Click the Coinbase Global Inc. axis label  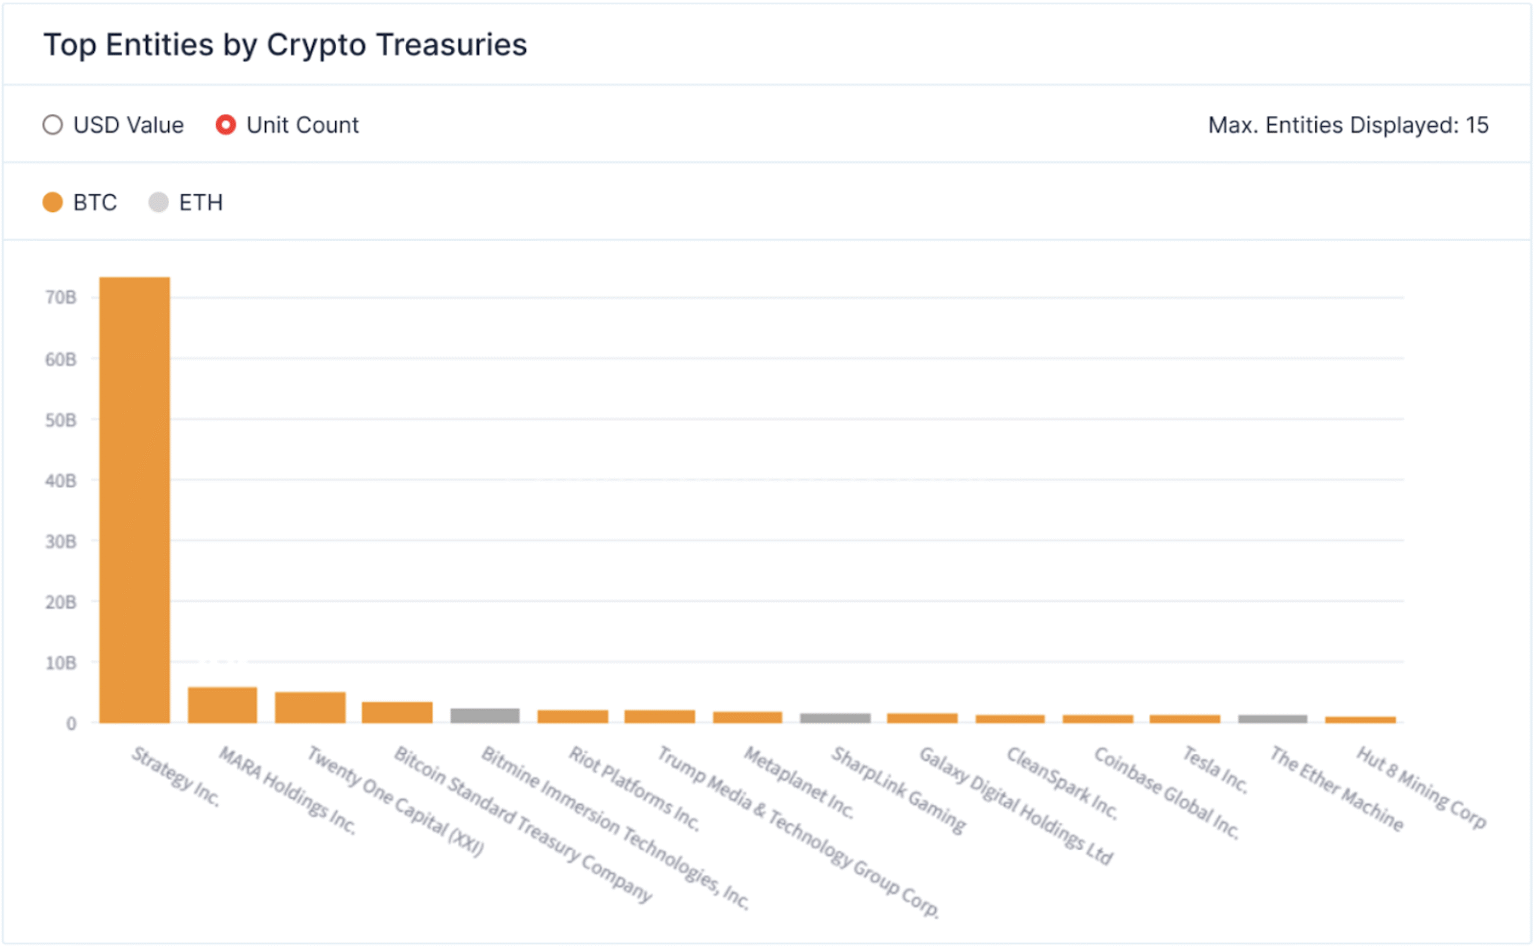(x=1167, y=792)
